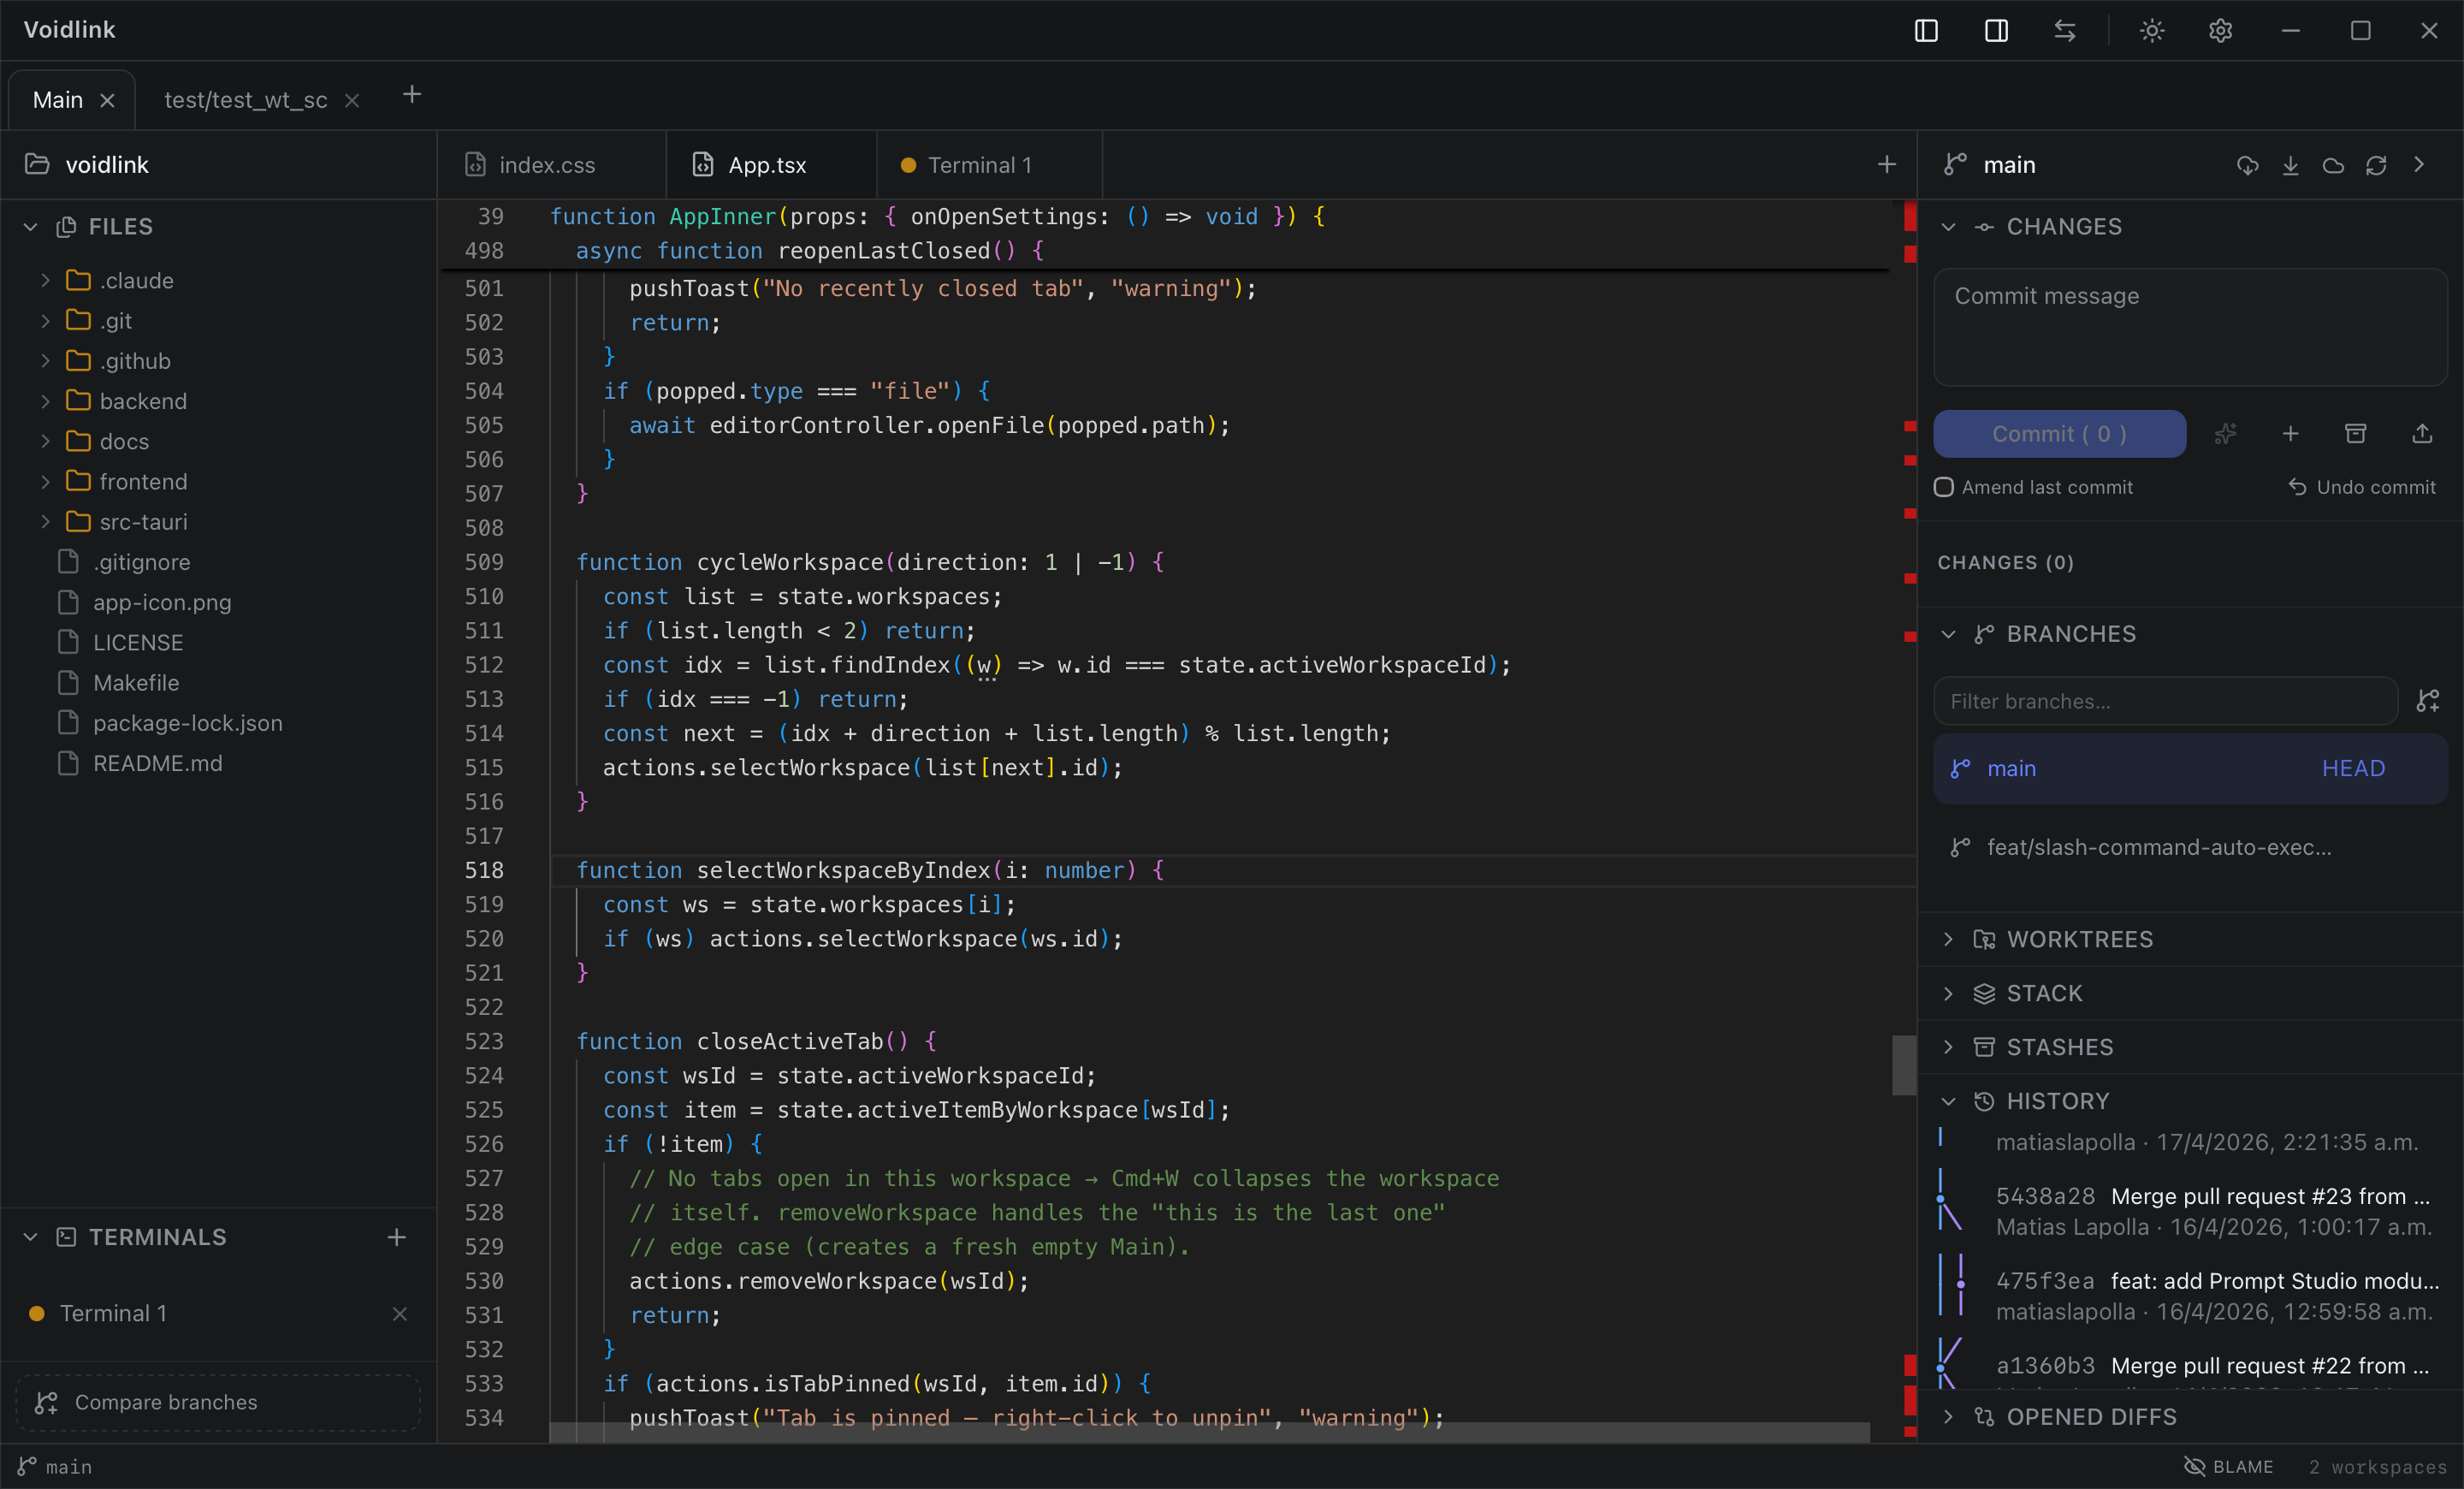
Task: Collapse the BRANCHES section
Action: click(1948, 634)
